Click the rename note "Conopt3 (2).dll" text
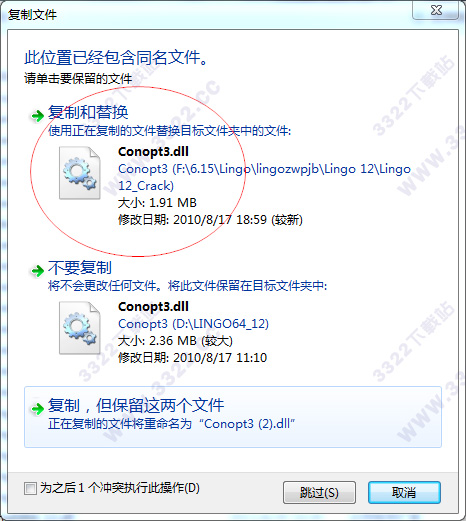The height and width of the screenshot is (521, 466). coord(247,424)
